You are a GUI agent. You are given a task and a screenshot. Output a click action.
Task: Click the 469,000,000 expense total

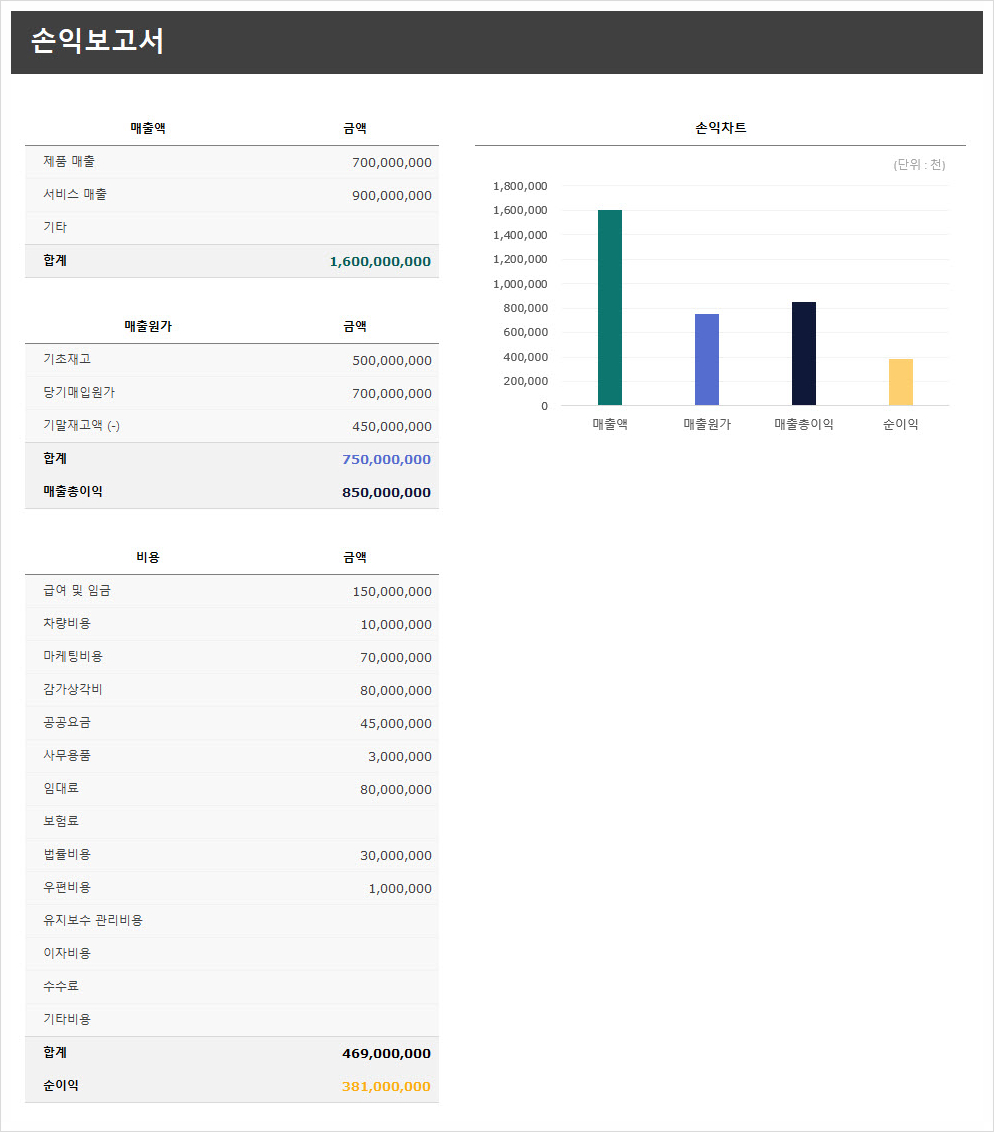(386, 1053)
